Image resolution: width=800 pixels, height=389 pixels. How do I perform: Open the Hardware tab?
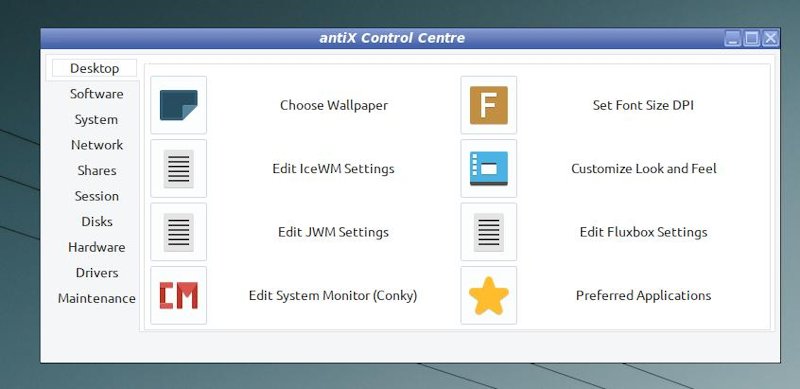point(96,247)
